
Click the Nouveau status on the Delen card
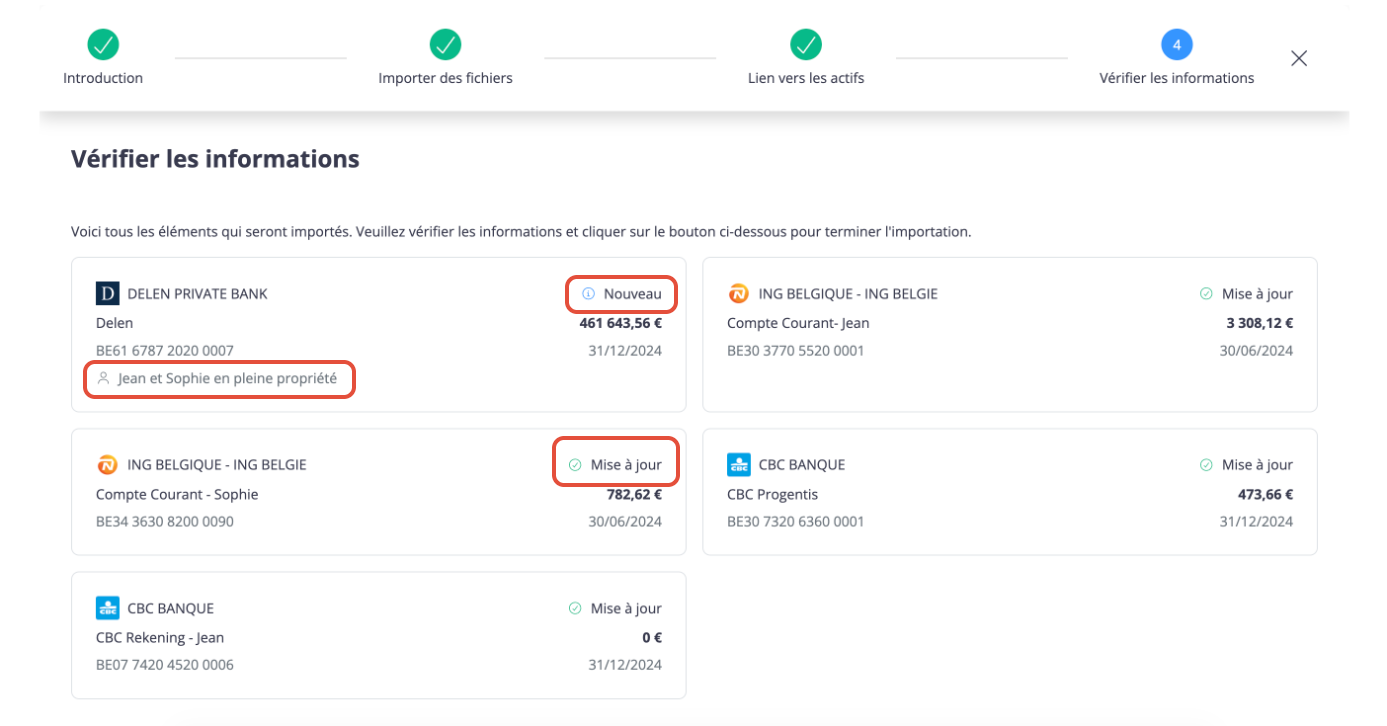pyautogui.click(x=632, y=294)
